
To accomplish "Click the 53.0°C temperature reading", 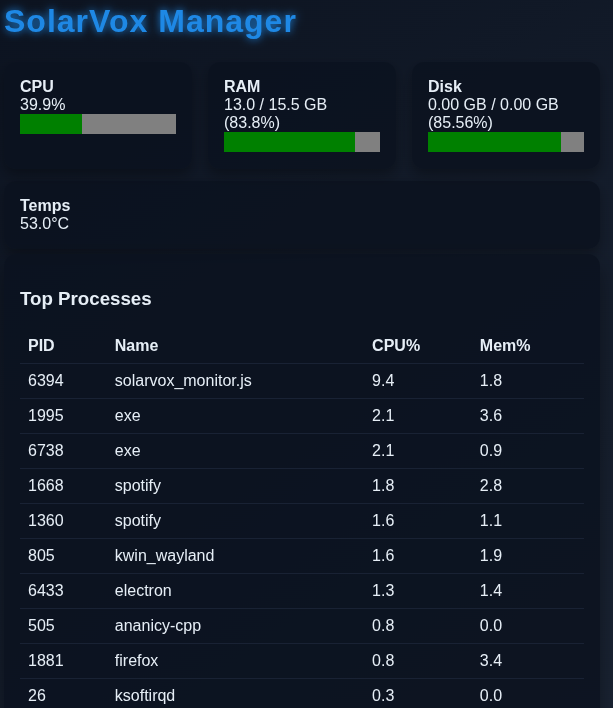I will tap(45, 223).
